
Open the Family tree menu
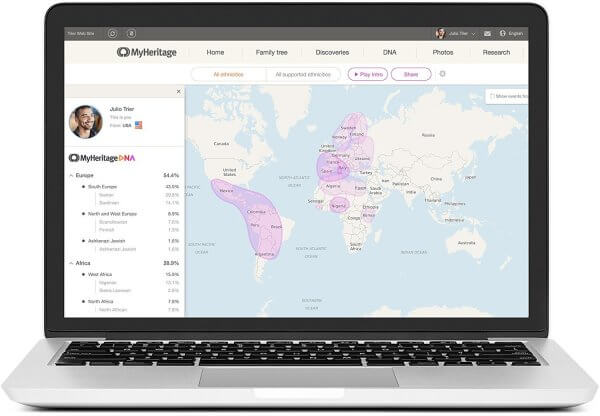(x=271, y=52)
